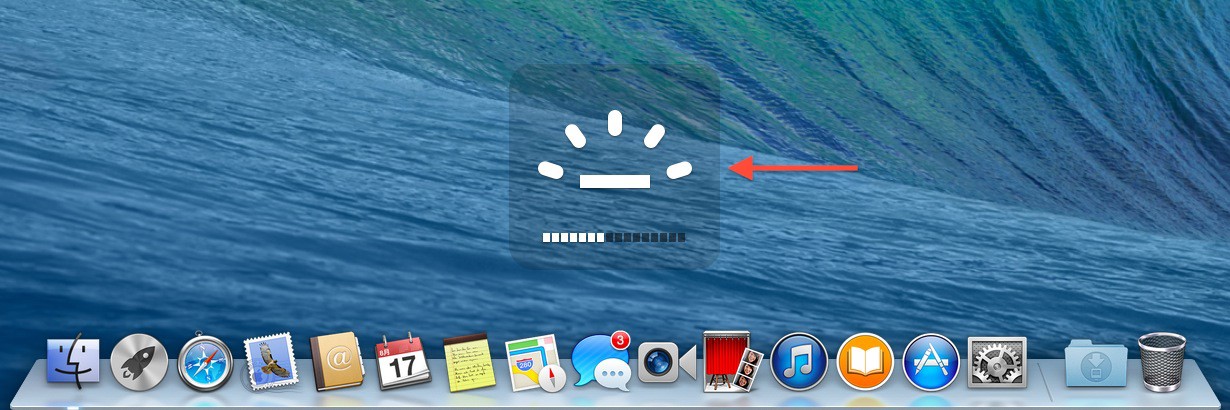This screenshot has height=410, width=1230.
Task: Launch Safari compass icon
Action: 205,362
